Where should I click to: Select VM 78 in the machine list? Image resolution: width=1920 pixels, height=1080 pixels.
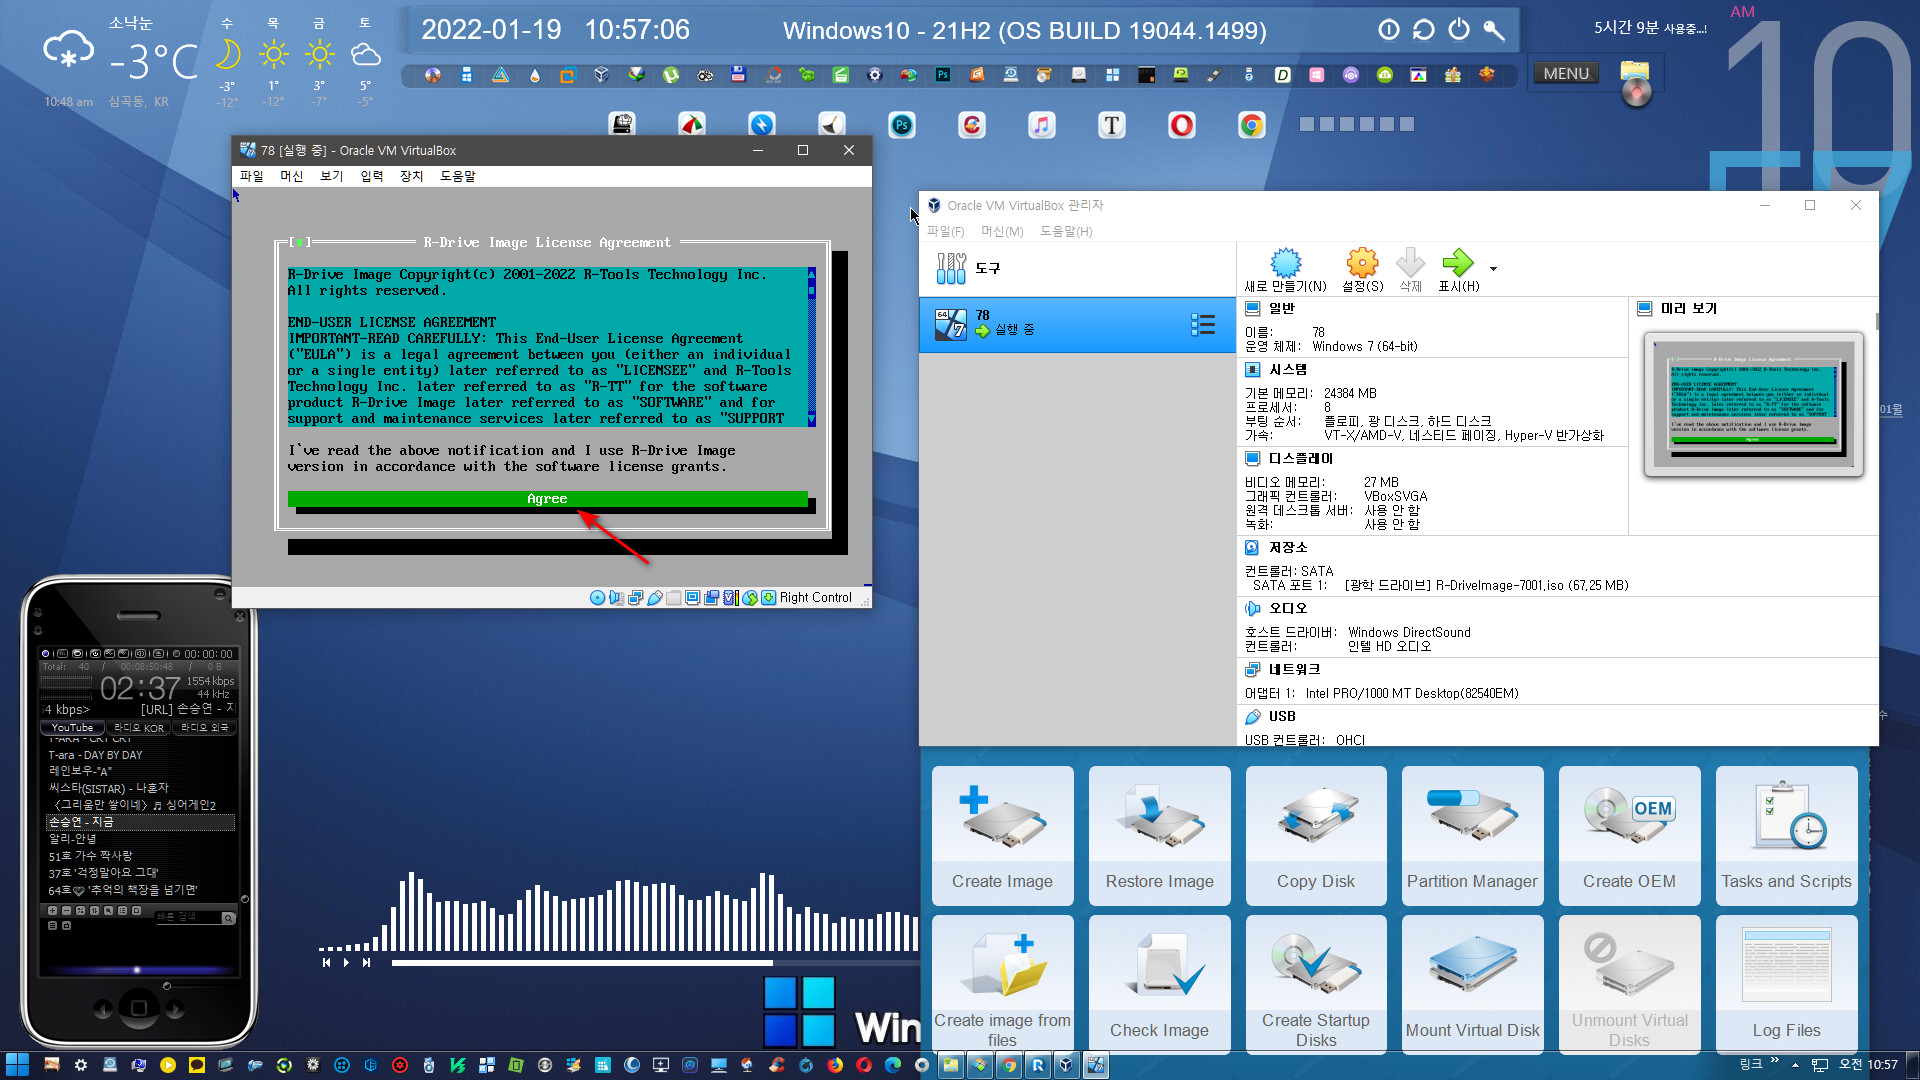click(x=1077, y=324)
